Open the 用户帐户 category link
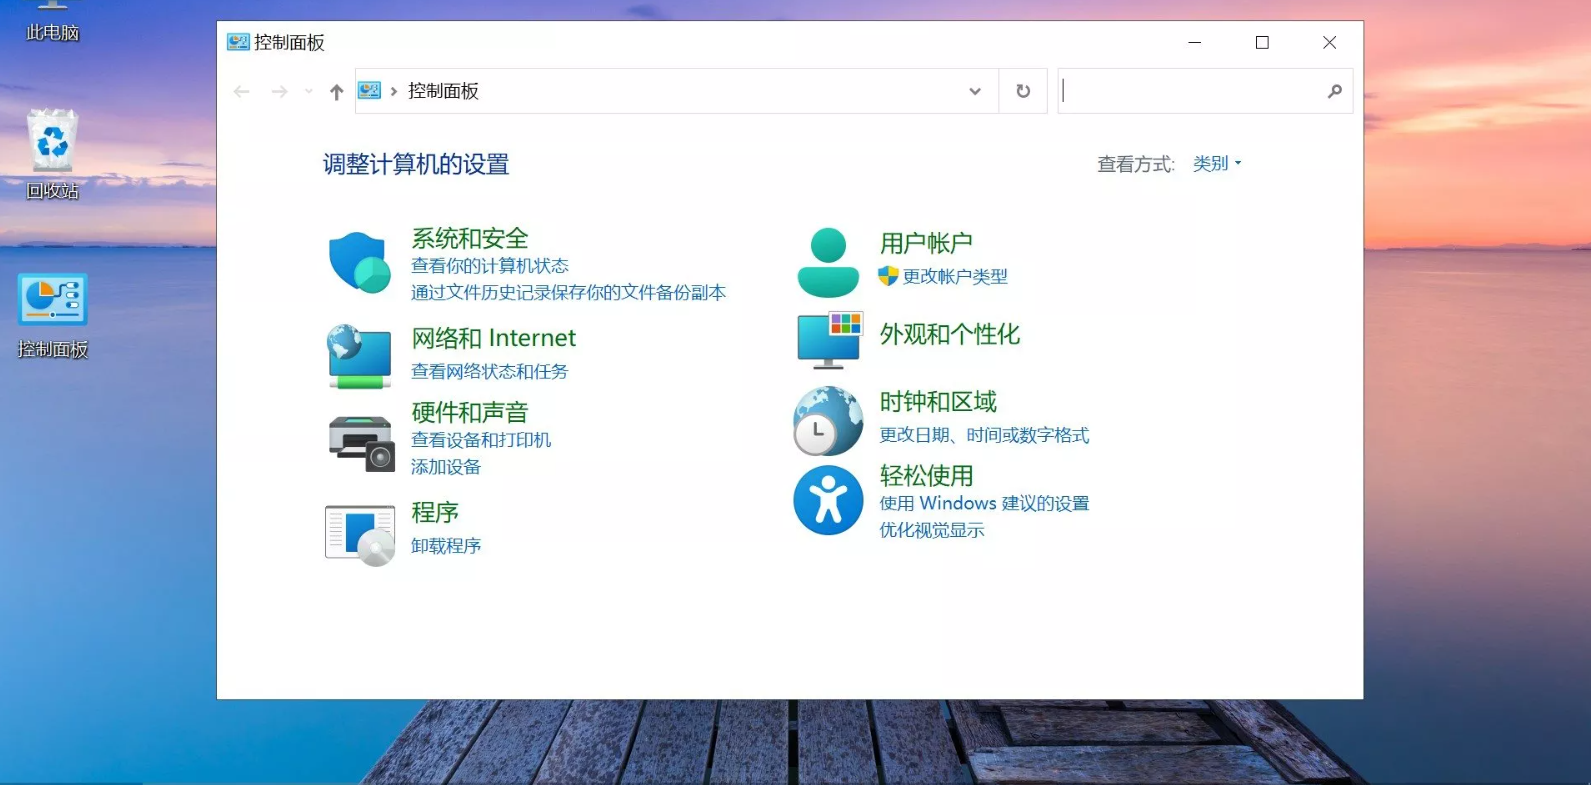 click(926, 243)
